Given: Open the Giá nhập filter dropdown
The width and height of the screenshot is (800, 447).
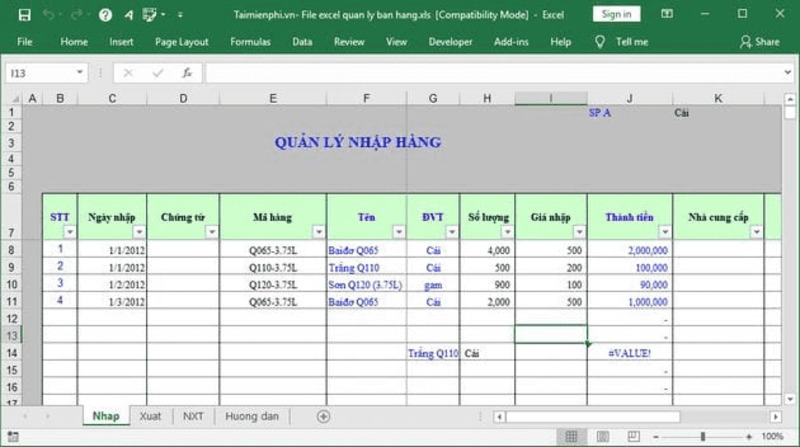Looking at the screenshot, I should (579, 232).
